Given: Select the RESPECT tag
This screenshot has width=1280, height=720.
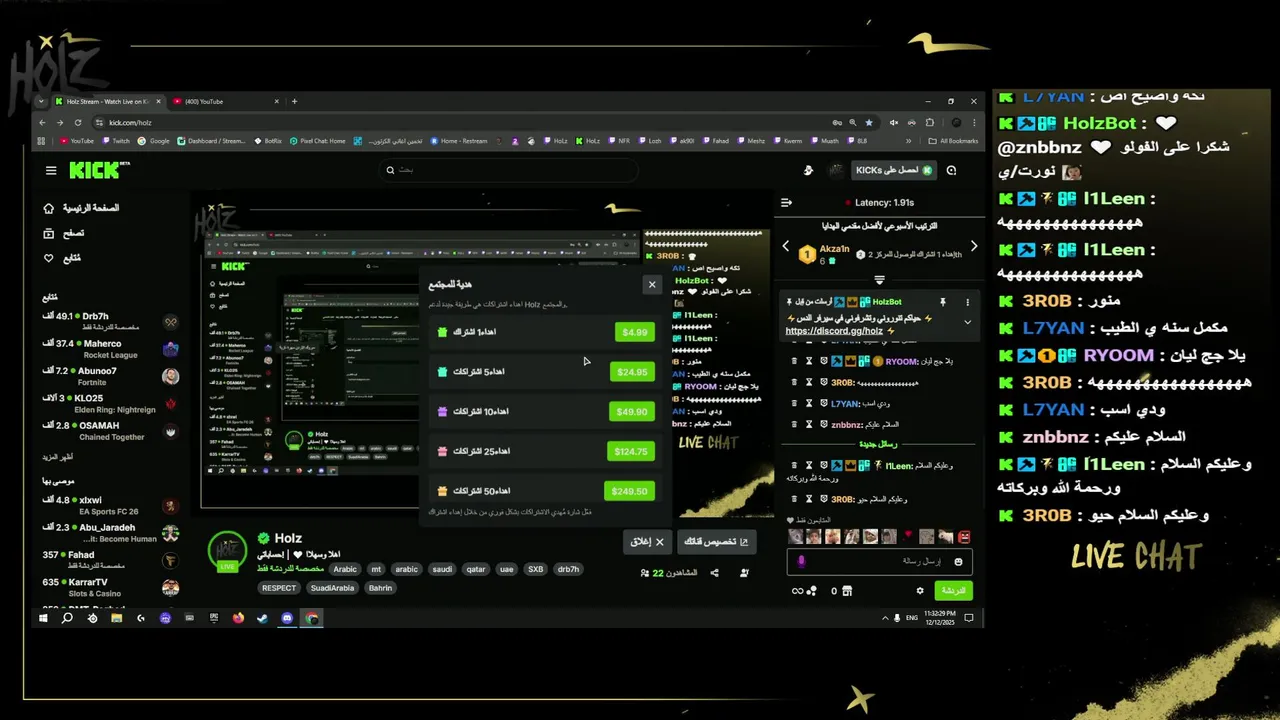Looking at the screenshot, I should [279, 588].
